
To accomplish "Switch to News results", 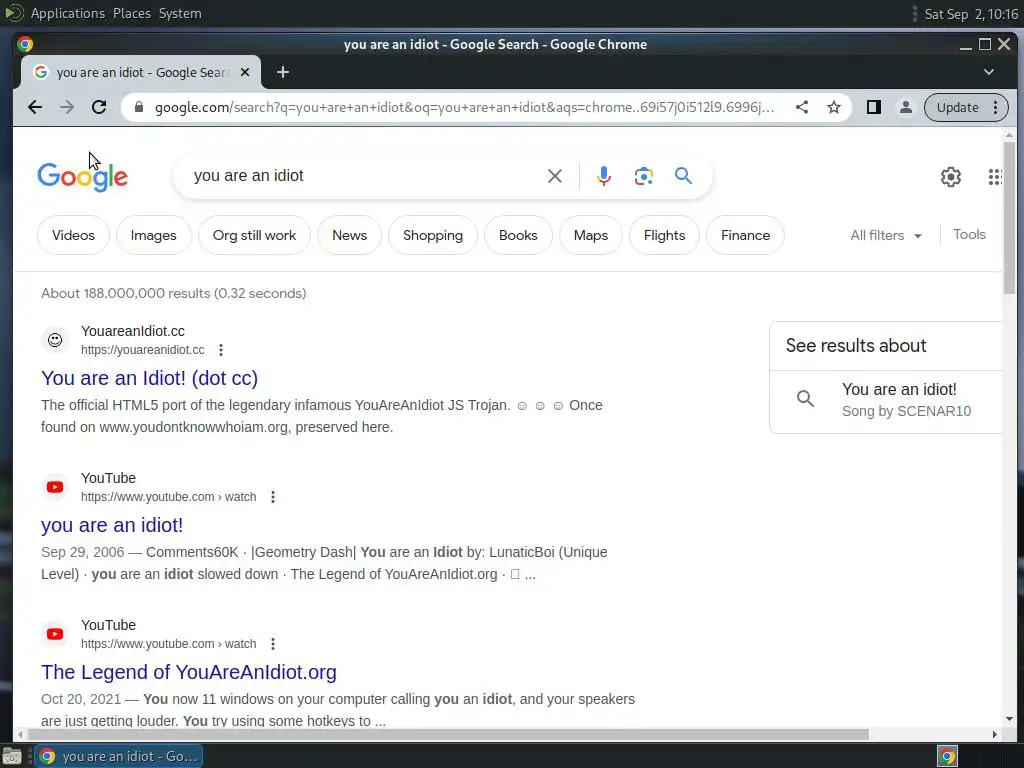I will (x=349, y=235).
